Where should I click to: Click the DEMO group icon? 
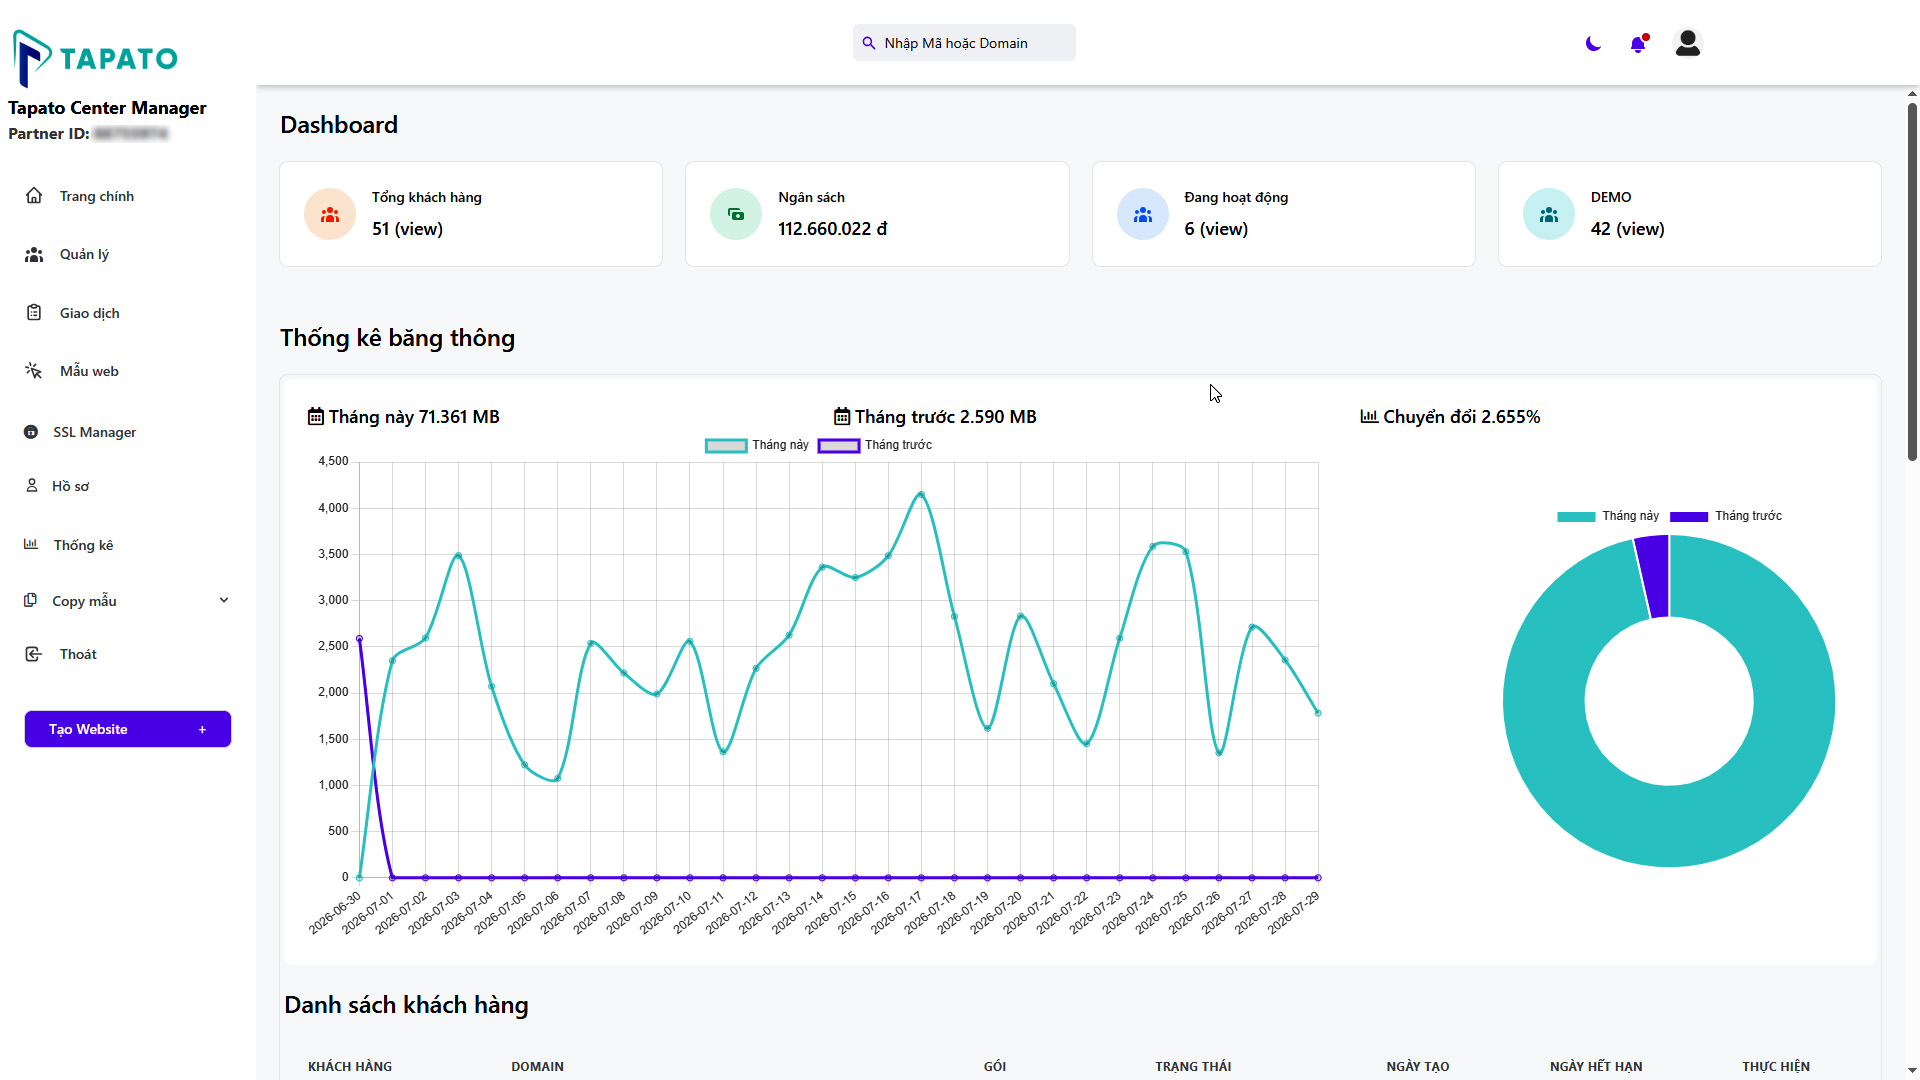click(x=1549, y=214)
